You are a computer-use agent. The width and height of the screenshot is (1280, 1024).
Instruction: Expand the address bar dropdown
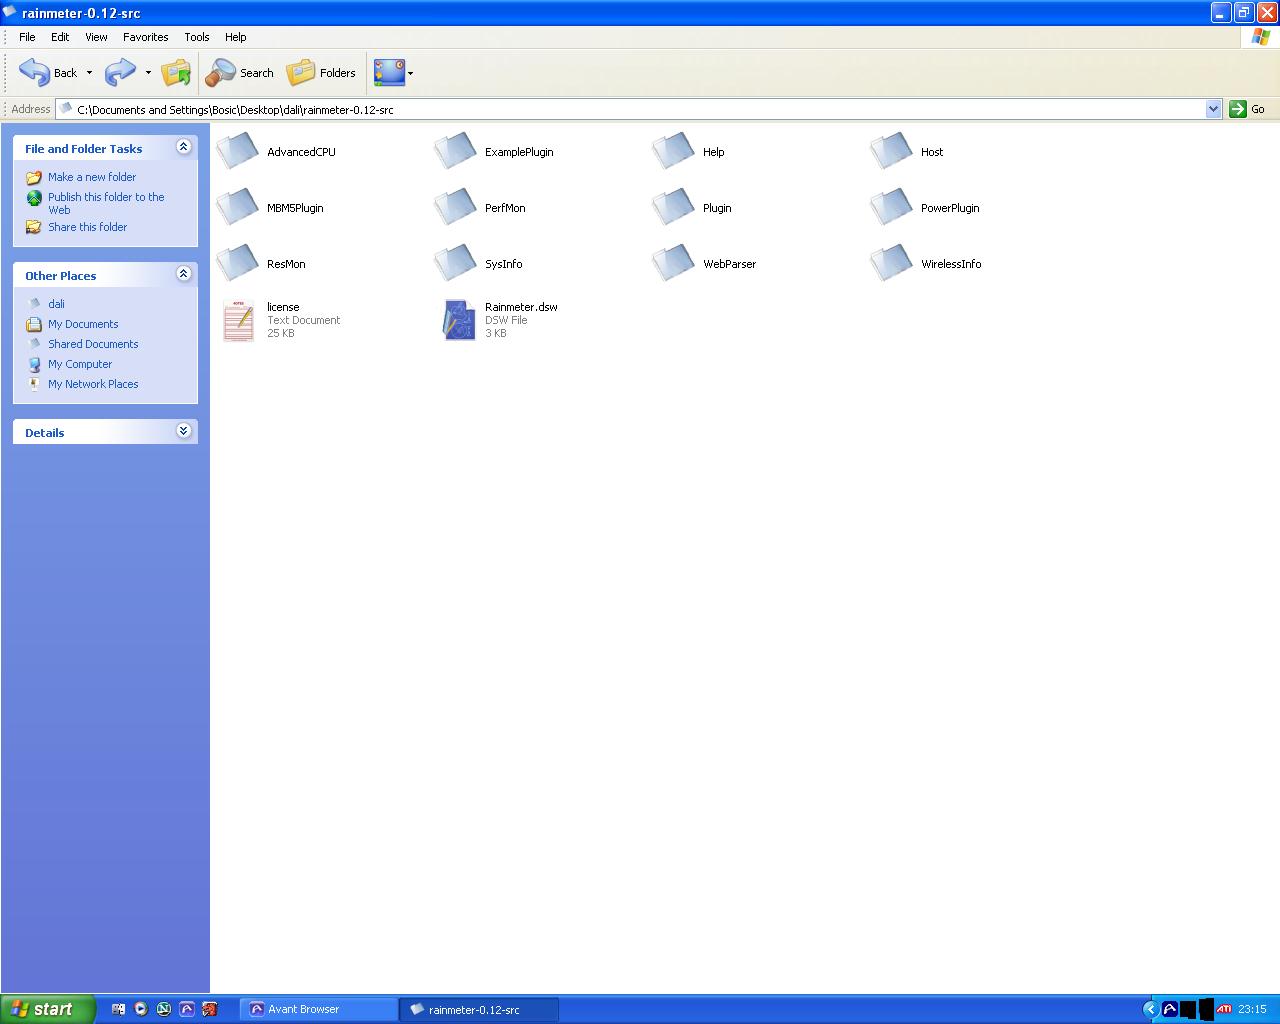click(x=1213, y=109)
